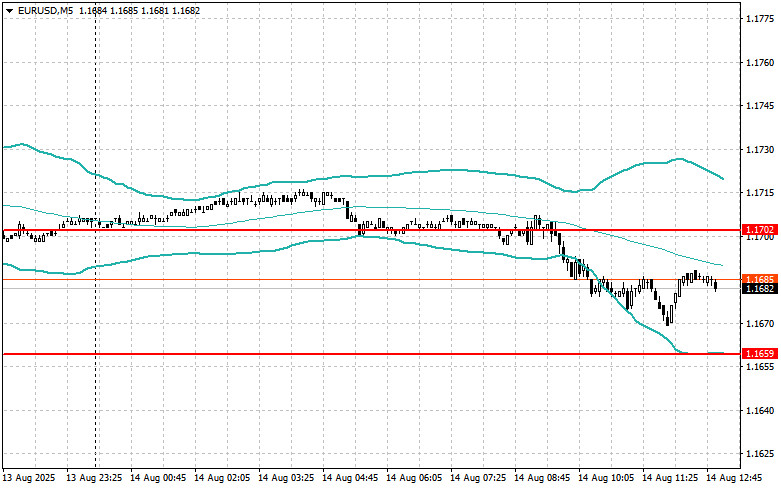Pick the orange horizontal line at 1.1685
Screen dimensions: 781x489
[371, 279]
